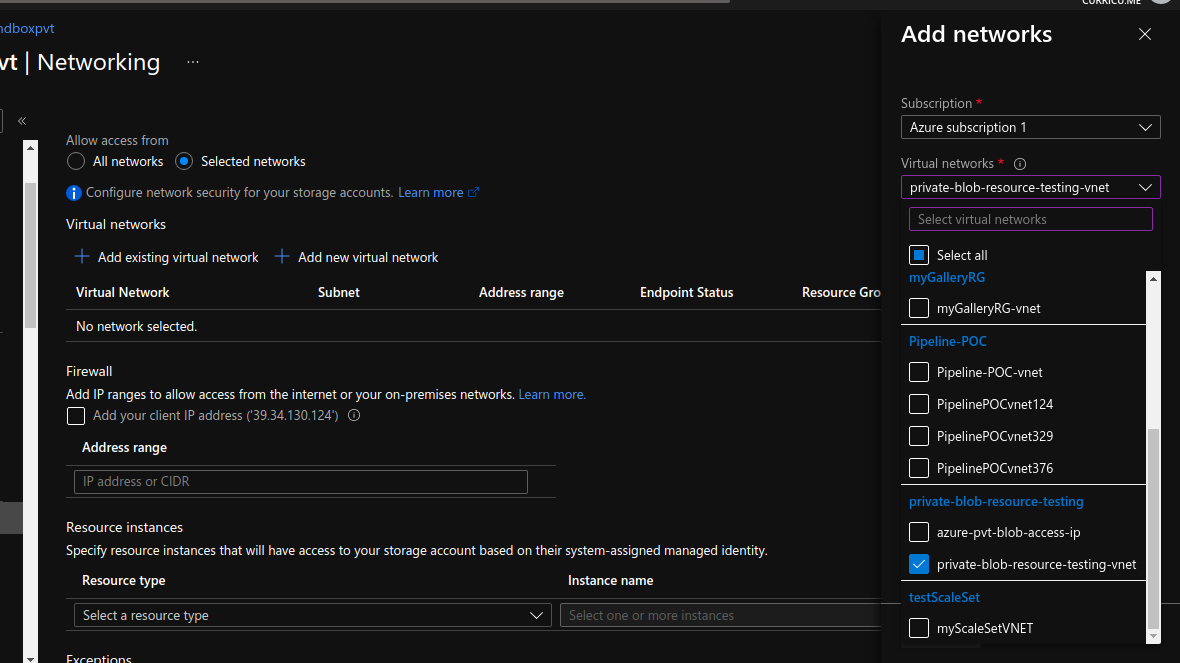Click the dropdown list scrollbar up arrow
Image resolution: width=1180 pixels, height=663 pixels.
point(1153,279)
